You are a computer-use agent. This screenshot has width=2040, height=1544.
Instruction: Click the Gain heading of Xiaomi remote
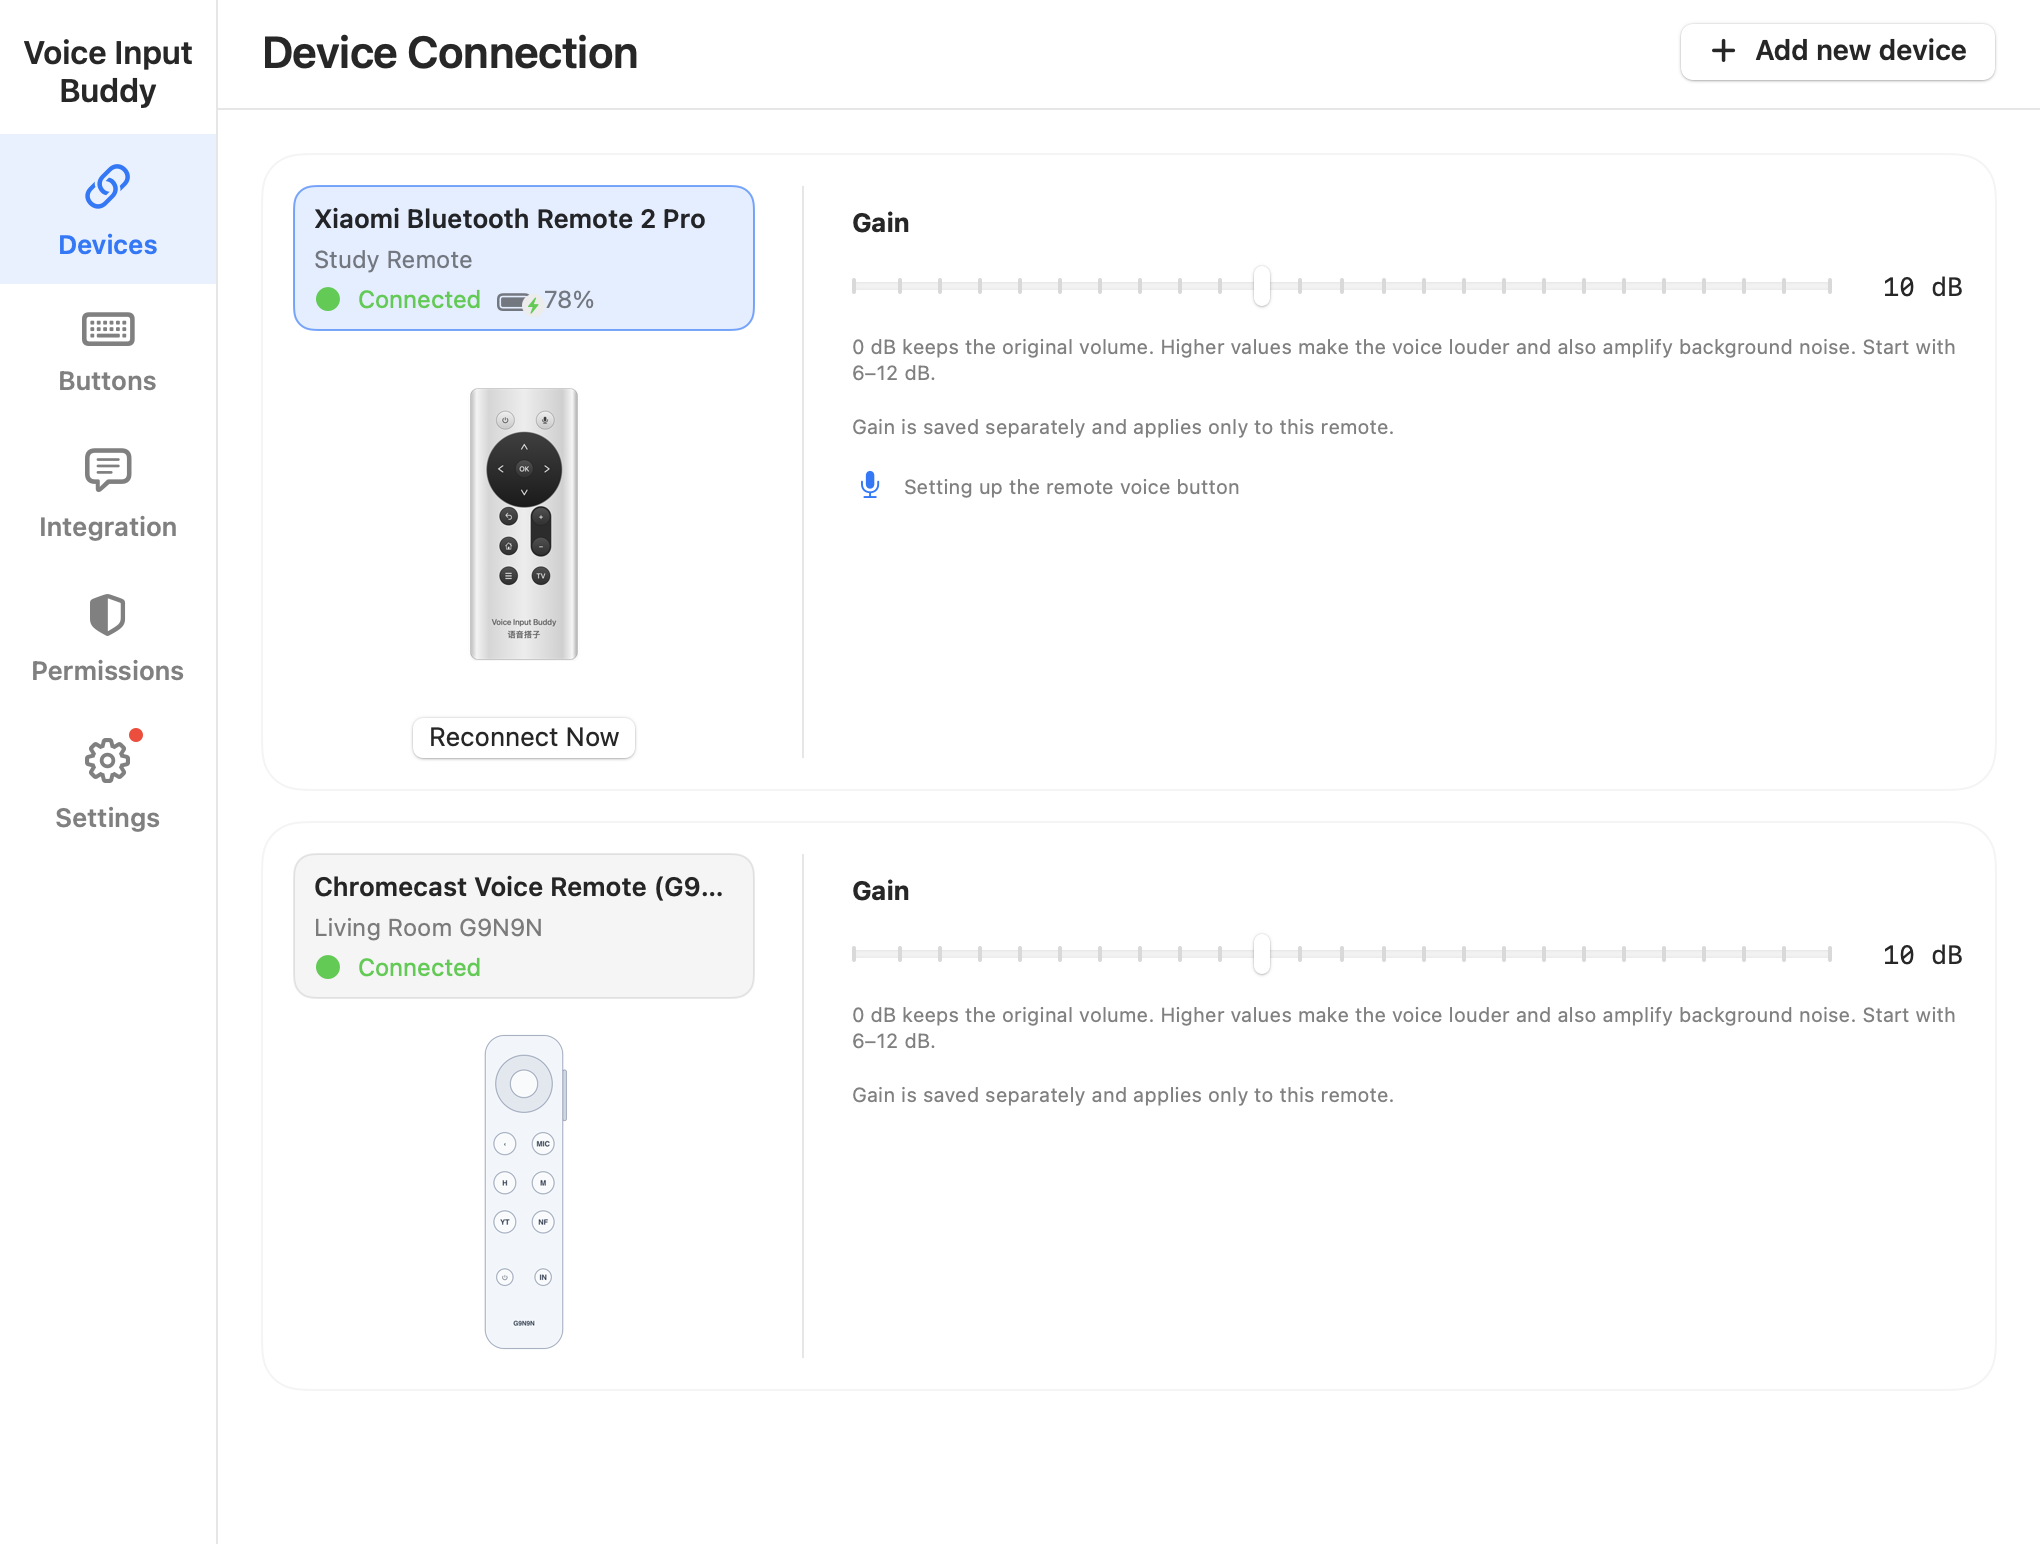pyautogui.click(x=880, y=223)
